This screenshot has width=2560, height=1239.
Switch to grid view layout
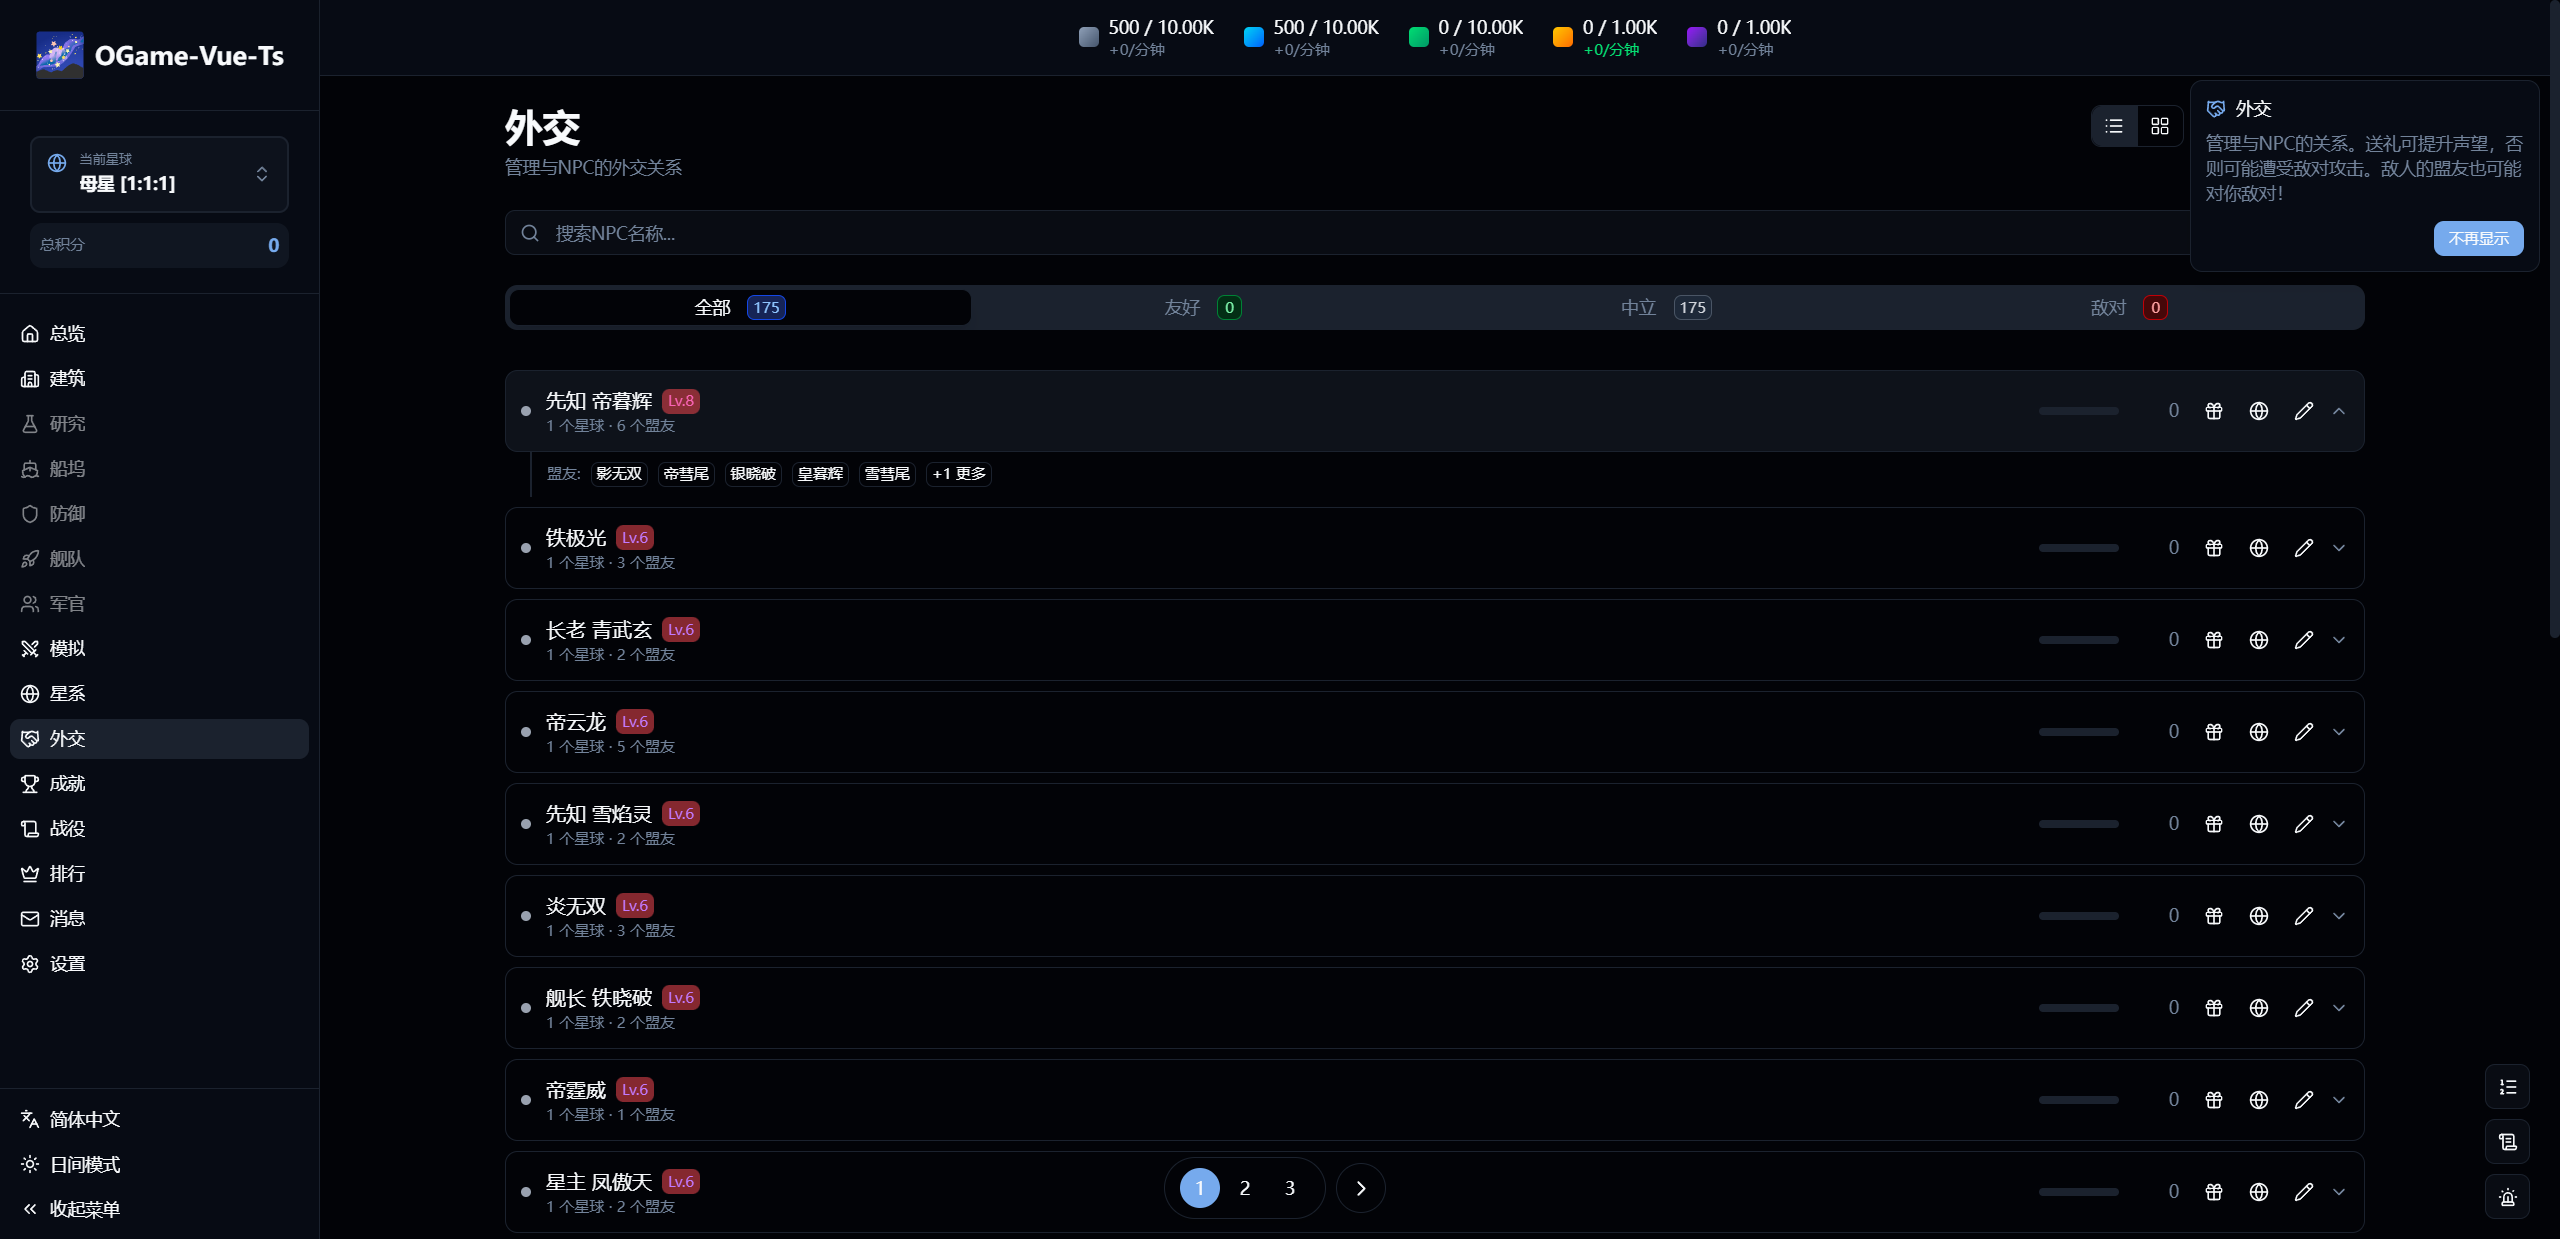click(2159, 126)
